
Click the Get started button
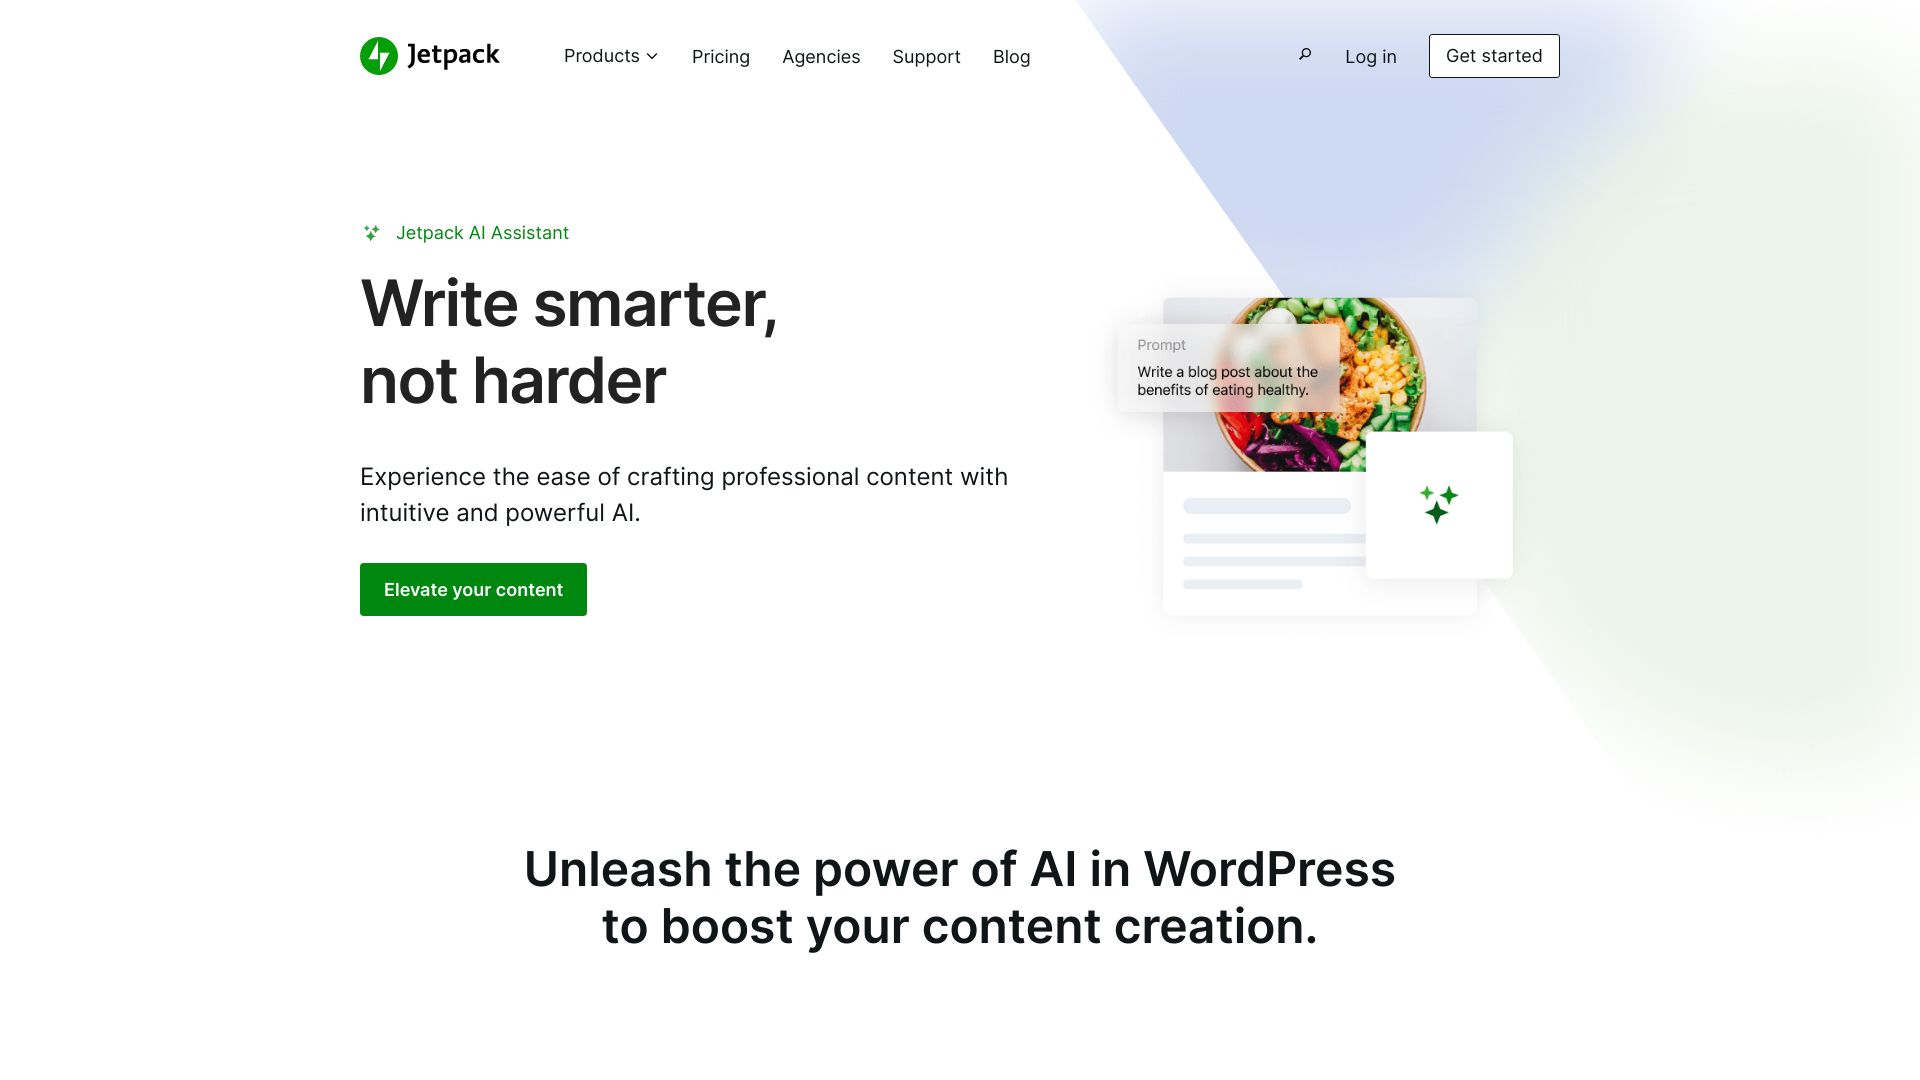1494,55
